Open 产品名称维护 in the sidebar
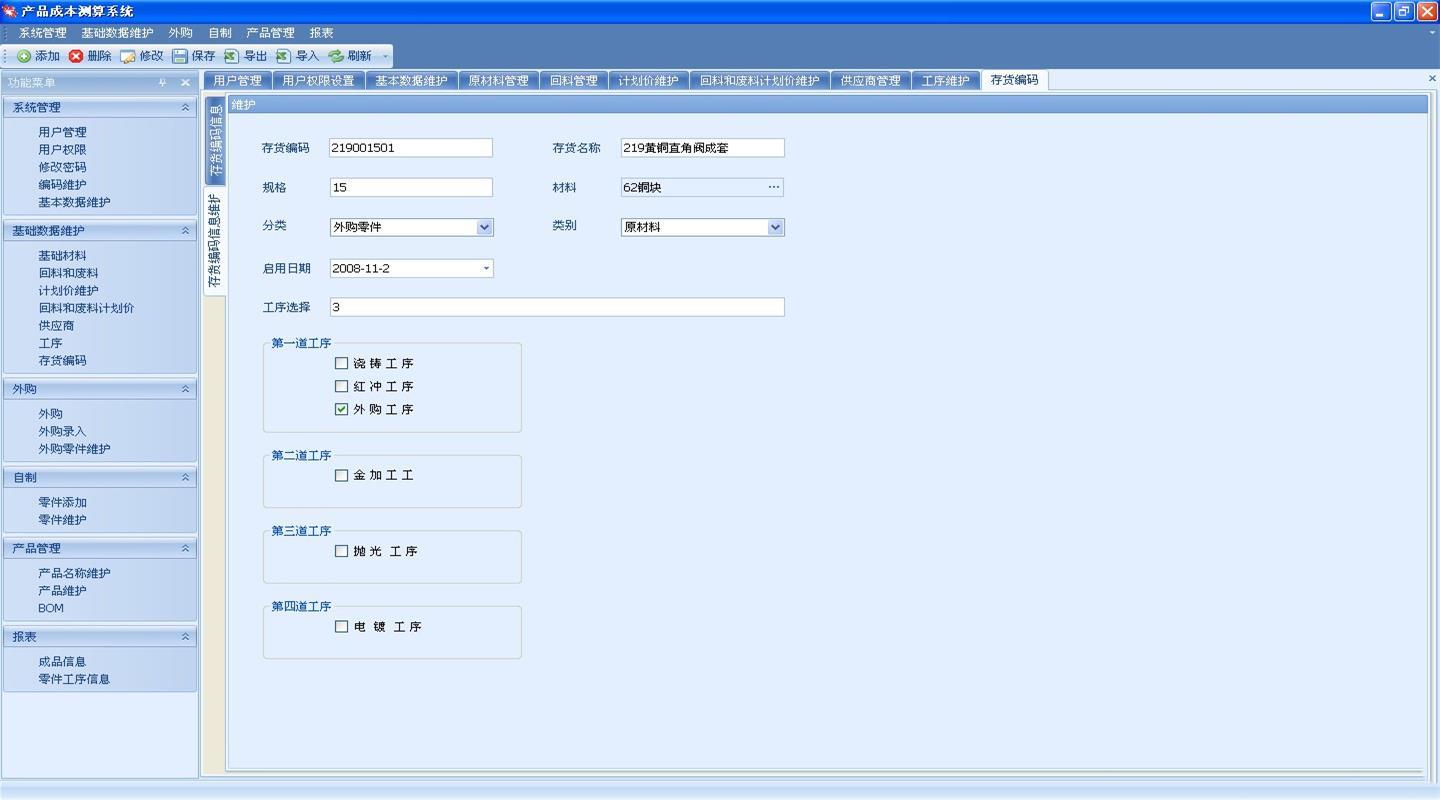Screen dimensions: 1440x800 point(74,574)
